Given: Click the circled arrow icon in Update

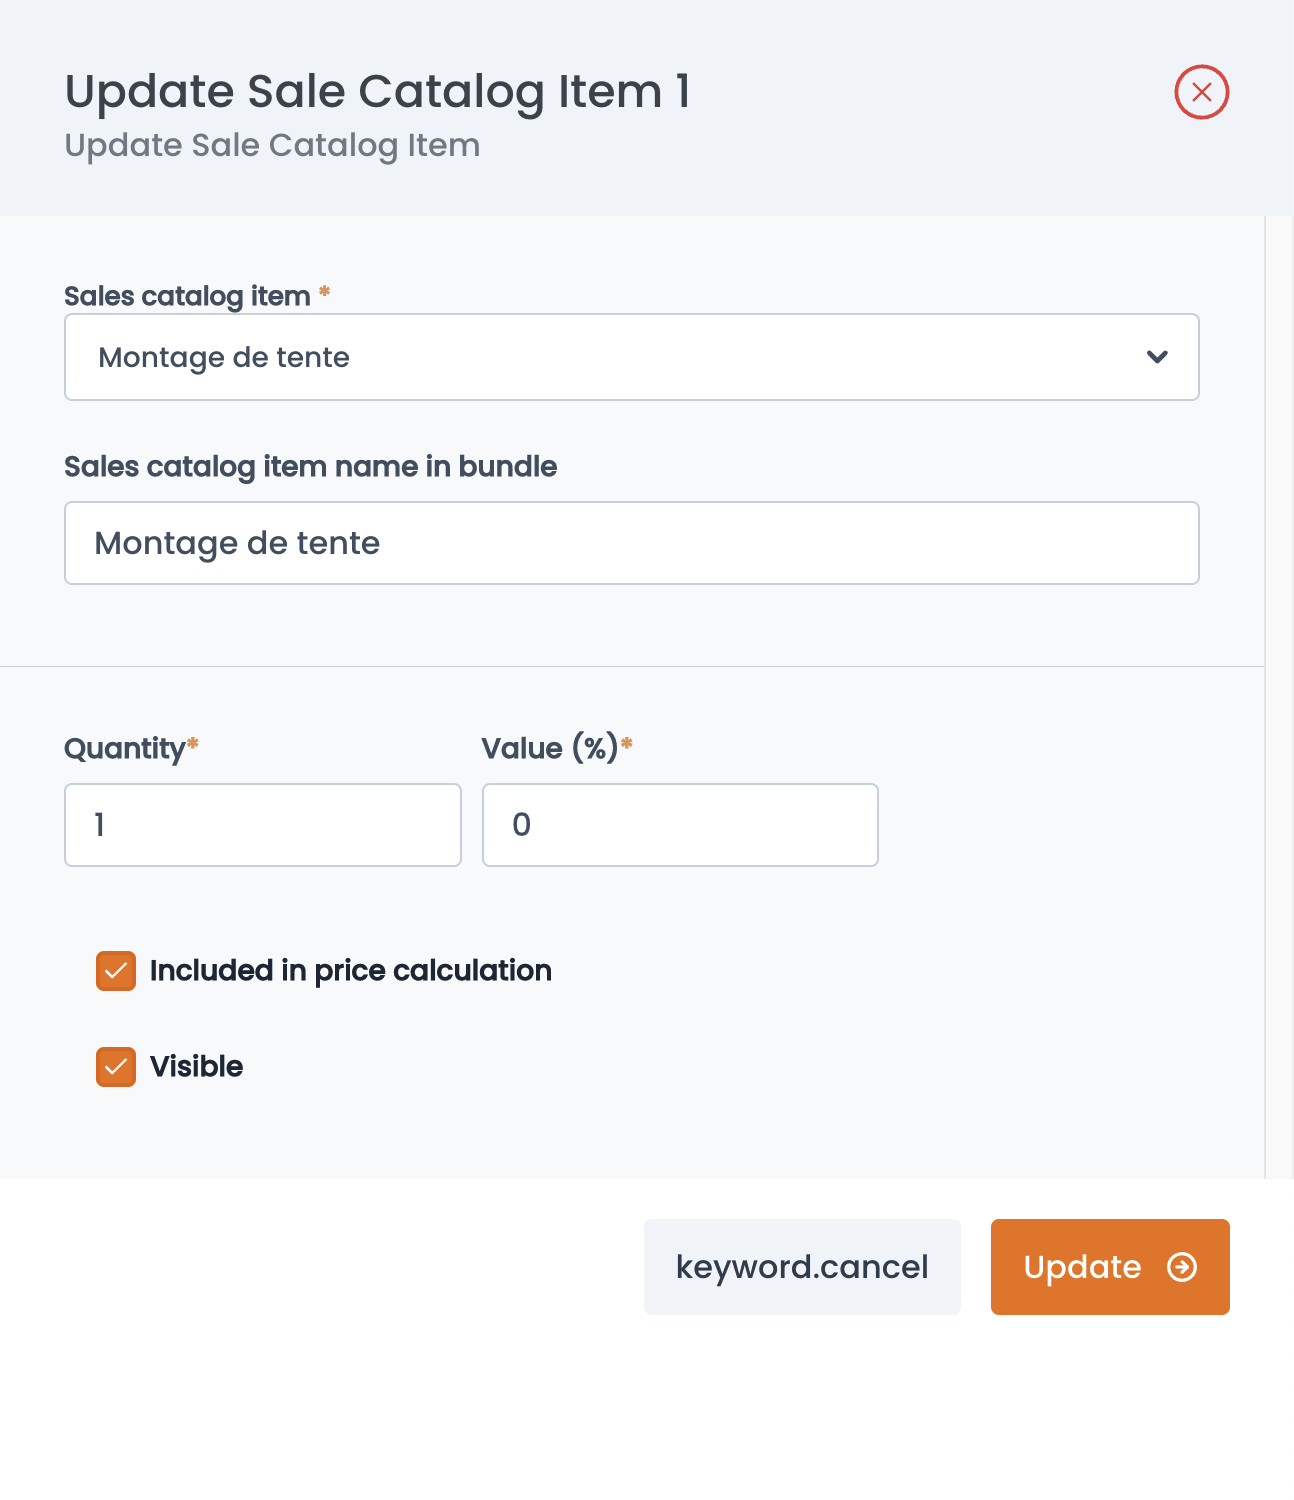Looking at the screenshot, I should click(x=1182, y=1267).
